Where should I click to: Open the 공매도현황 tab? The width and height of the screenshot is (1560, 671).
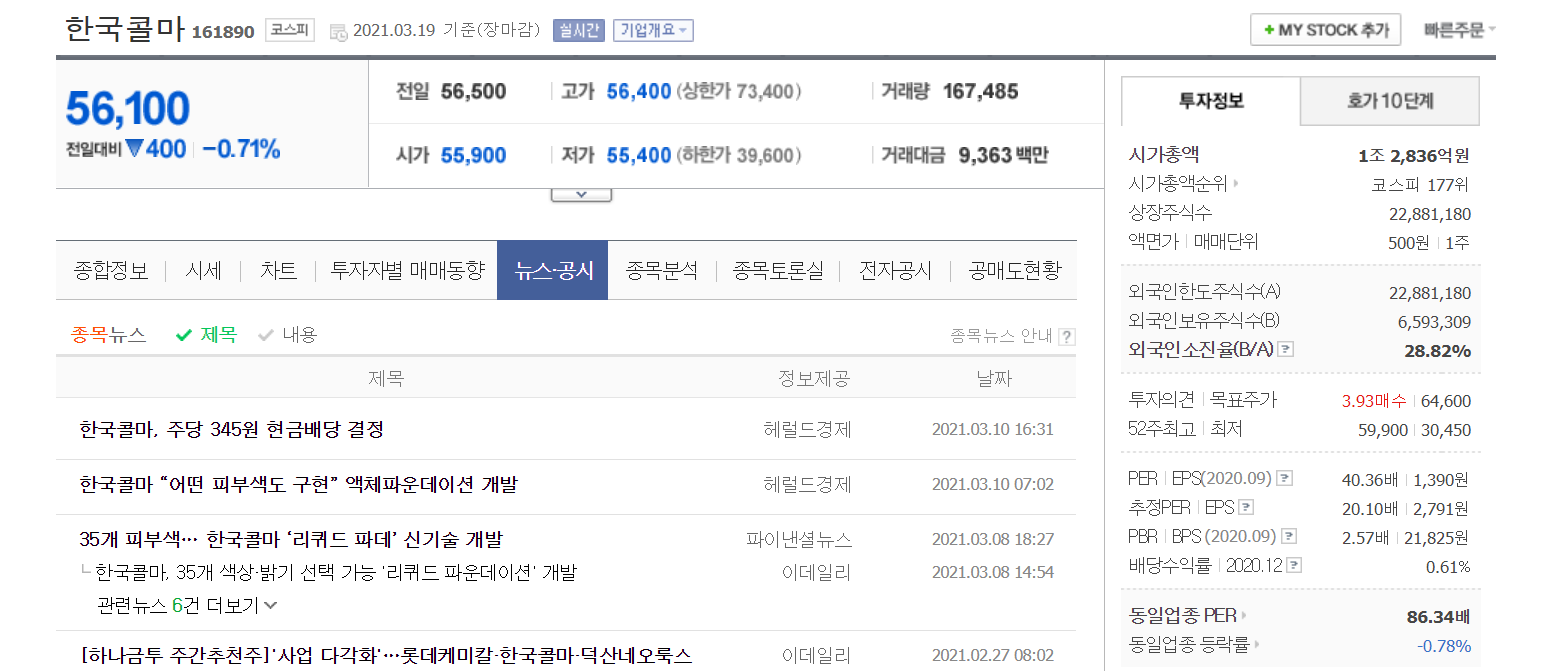click(1015, 270)
